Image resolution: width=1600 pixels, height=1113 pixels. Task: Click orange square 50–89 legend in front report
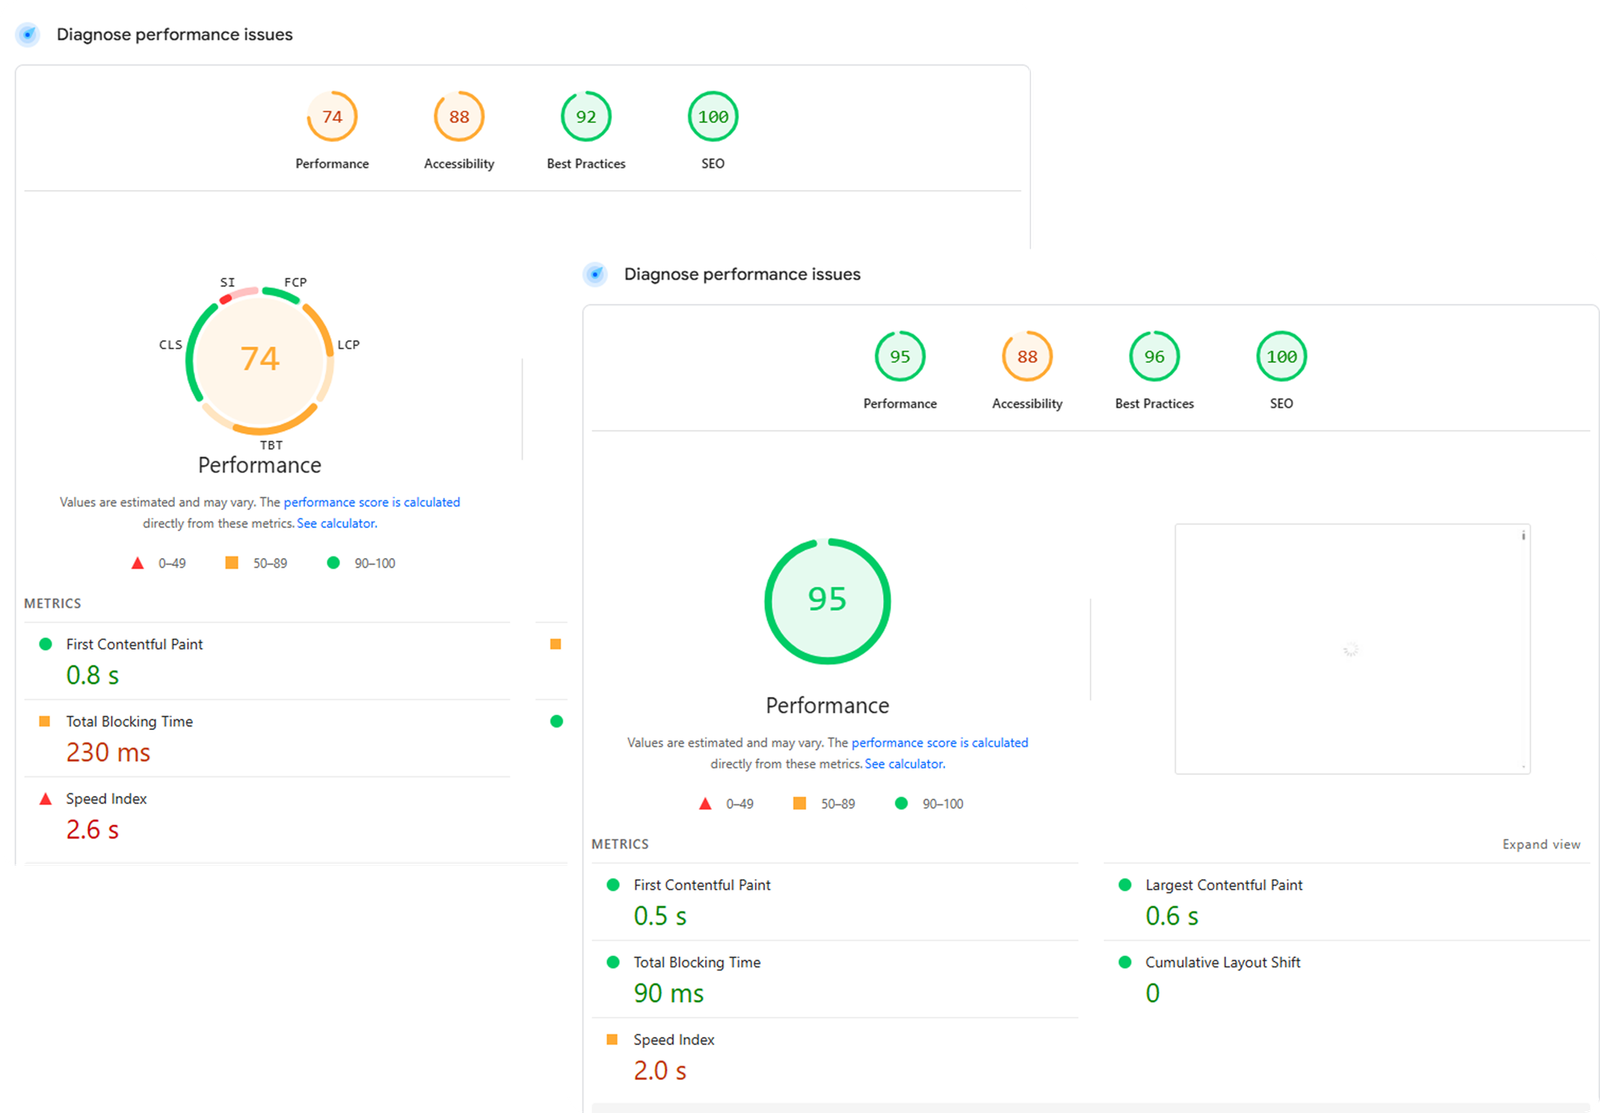coord(824,803)
